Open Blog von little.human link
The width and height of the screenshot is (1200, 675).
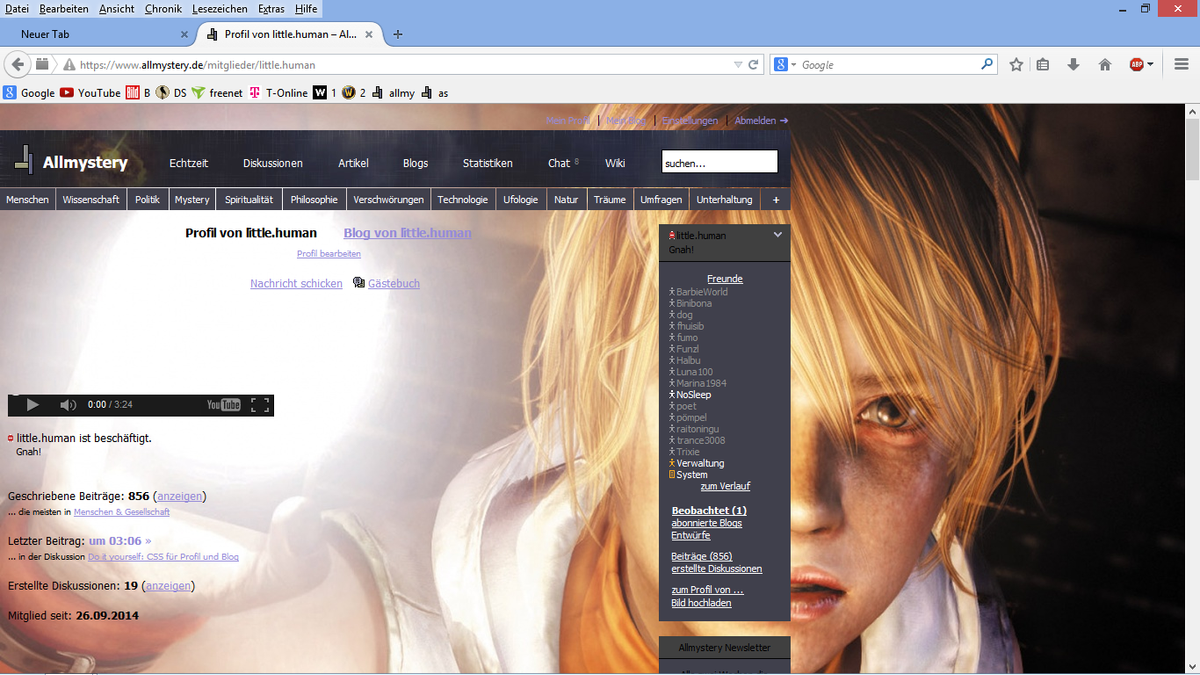coord(408,233)
